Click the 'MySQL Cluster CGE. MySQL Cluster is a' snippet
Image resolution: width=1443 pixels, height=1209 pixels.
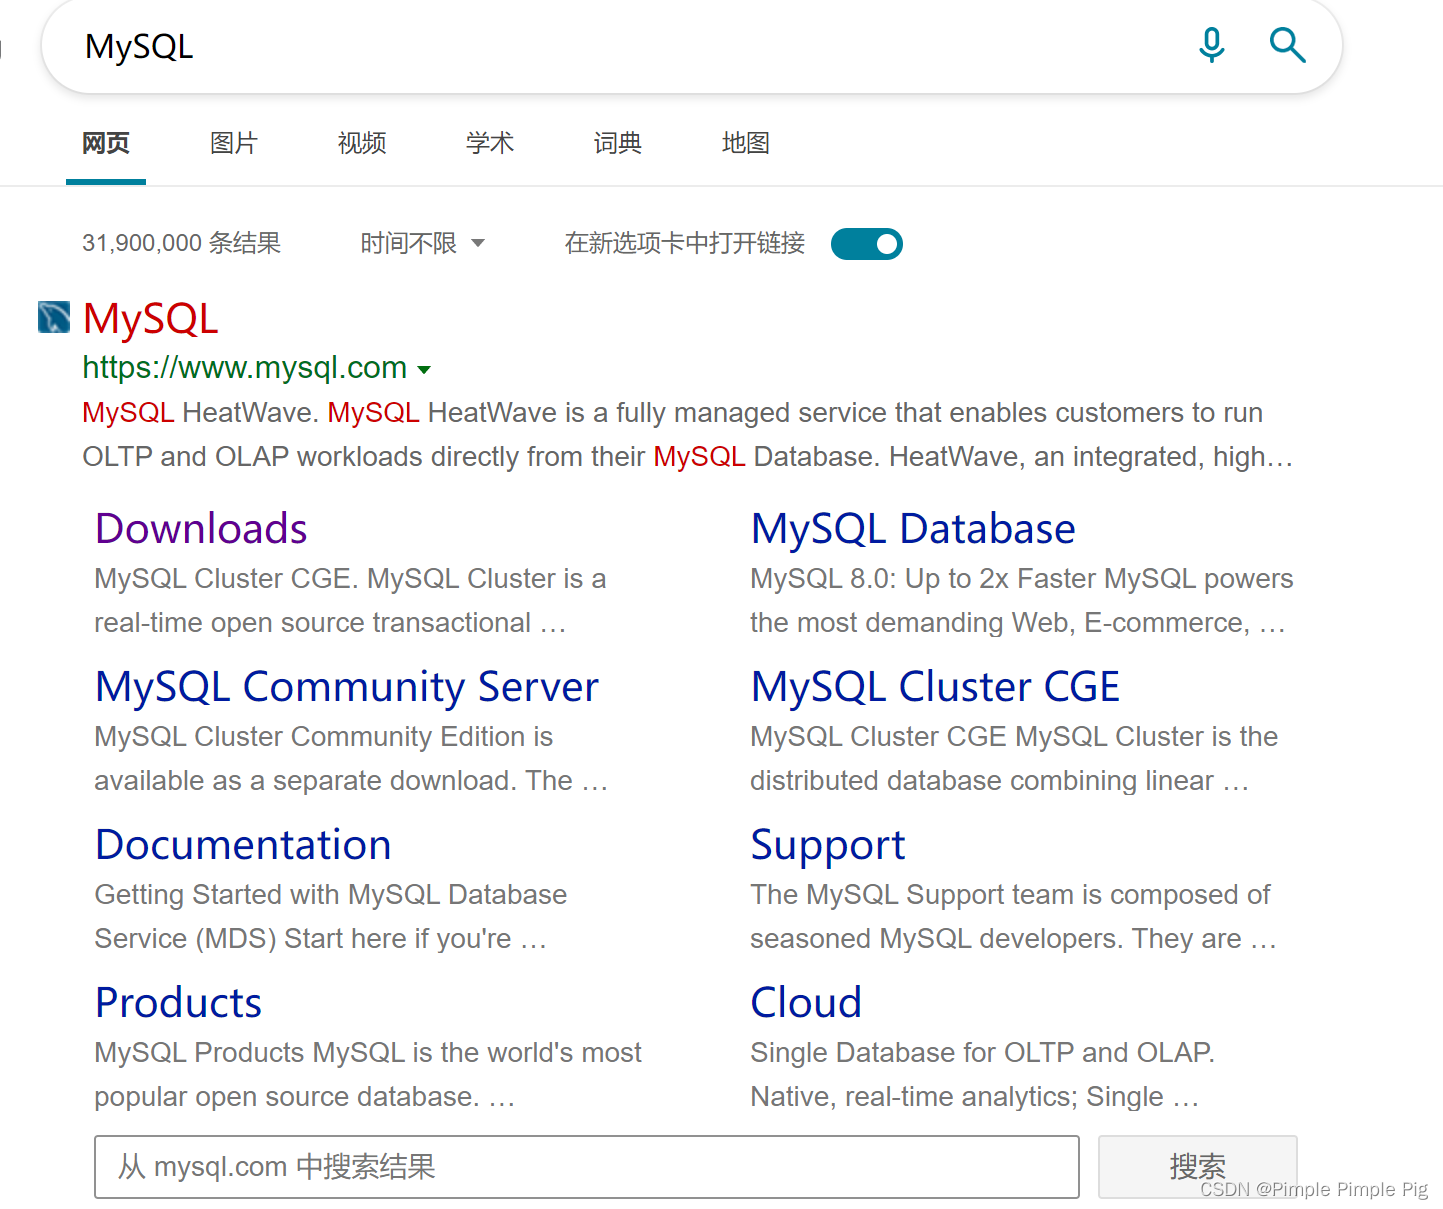click(350, 579)
